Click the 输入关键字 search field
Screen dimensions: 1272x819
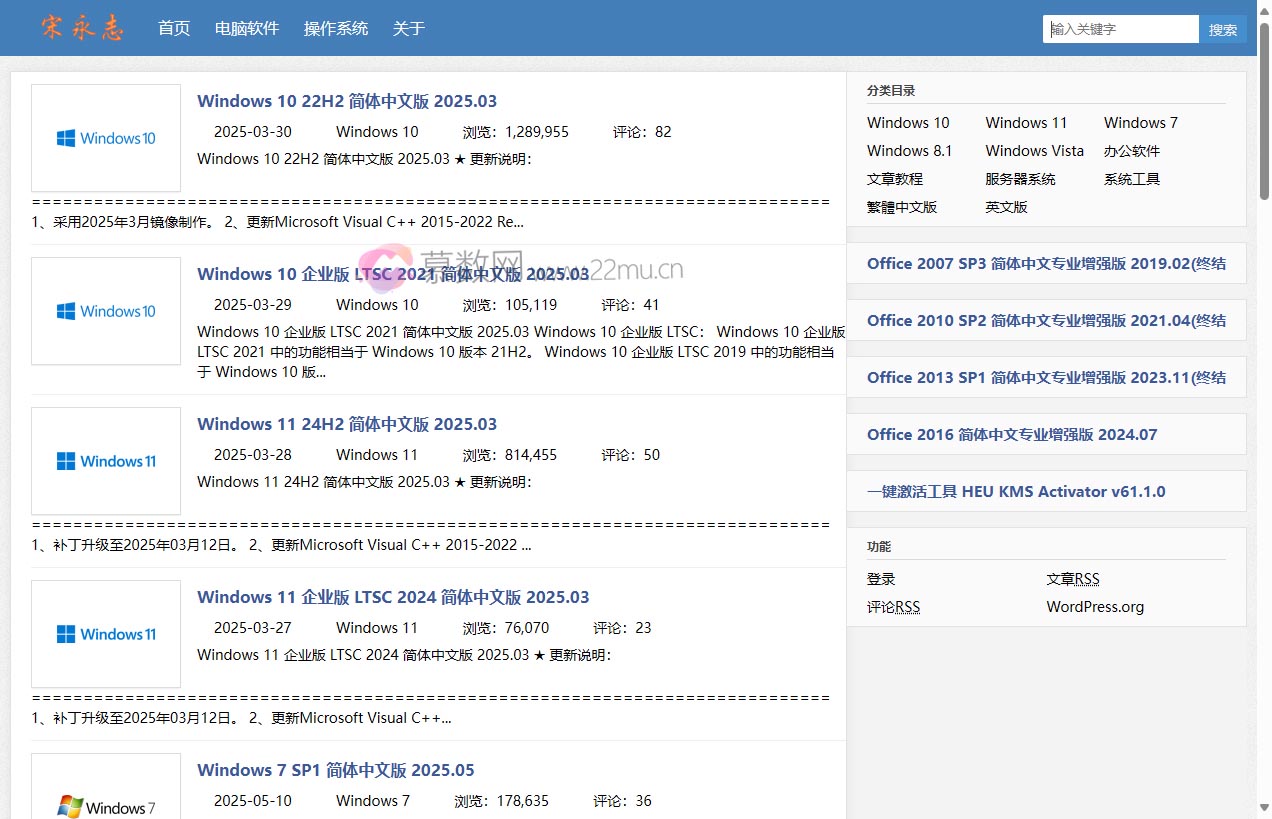(1120, 29)
